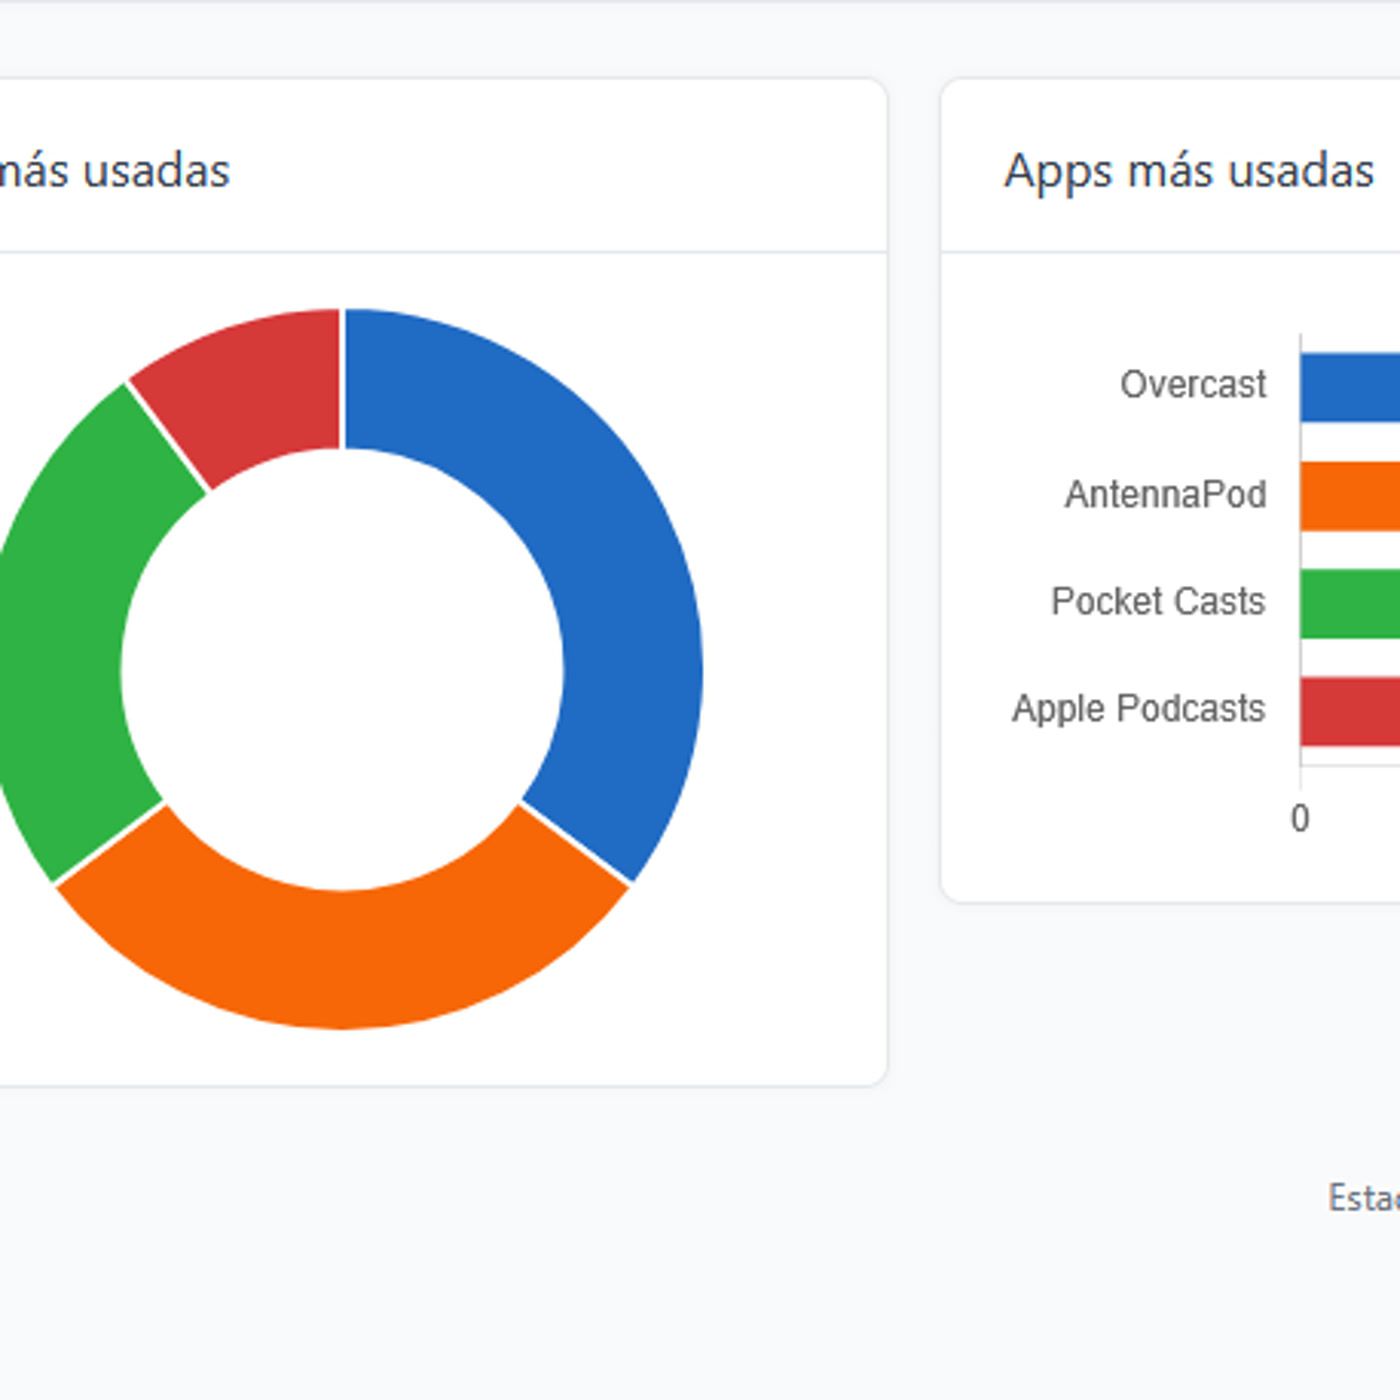Click the Pocket Casts axis label

pos(1158,601)
